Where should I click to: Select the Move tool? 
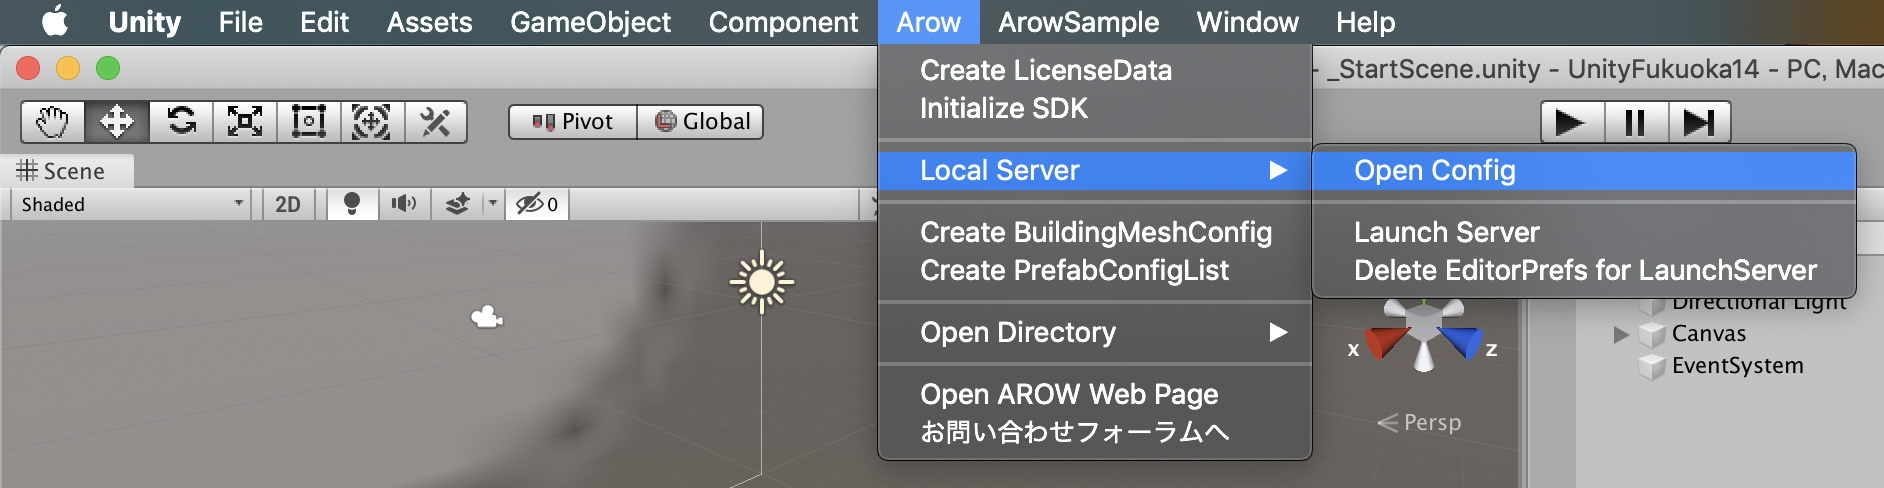[x=117, y=122]
